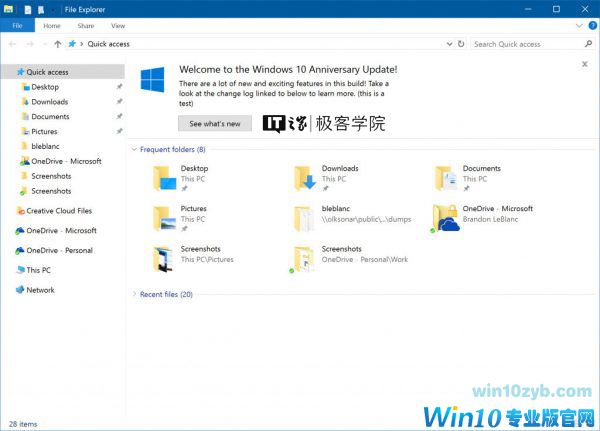The height and width of the screenshot is (431, 600).
Task: Select This PC in navigation pane
Action: click(x=38, y=270)
